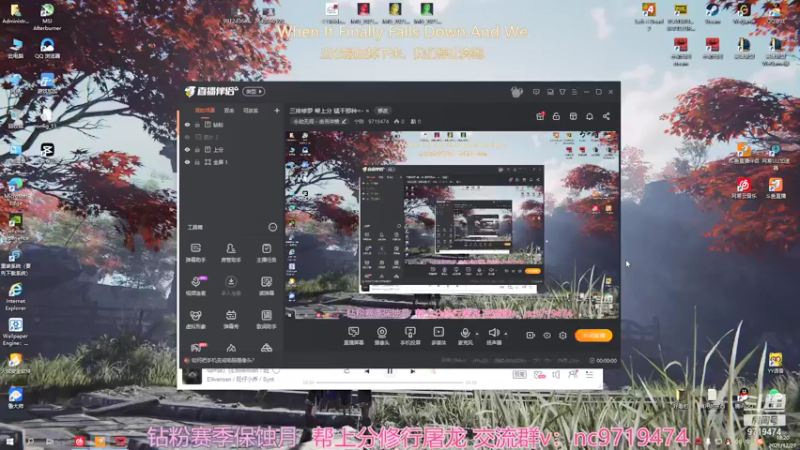Click the music player volume icon

556,374
